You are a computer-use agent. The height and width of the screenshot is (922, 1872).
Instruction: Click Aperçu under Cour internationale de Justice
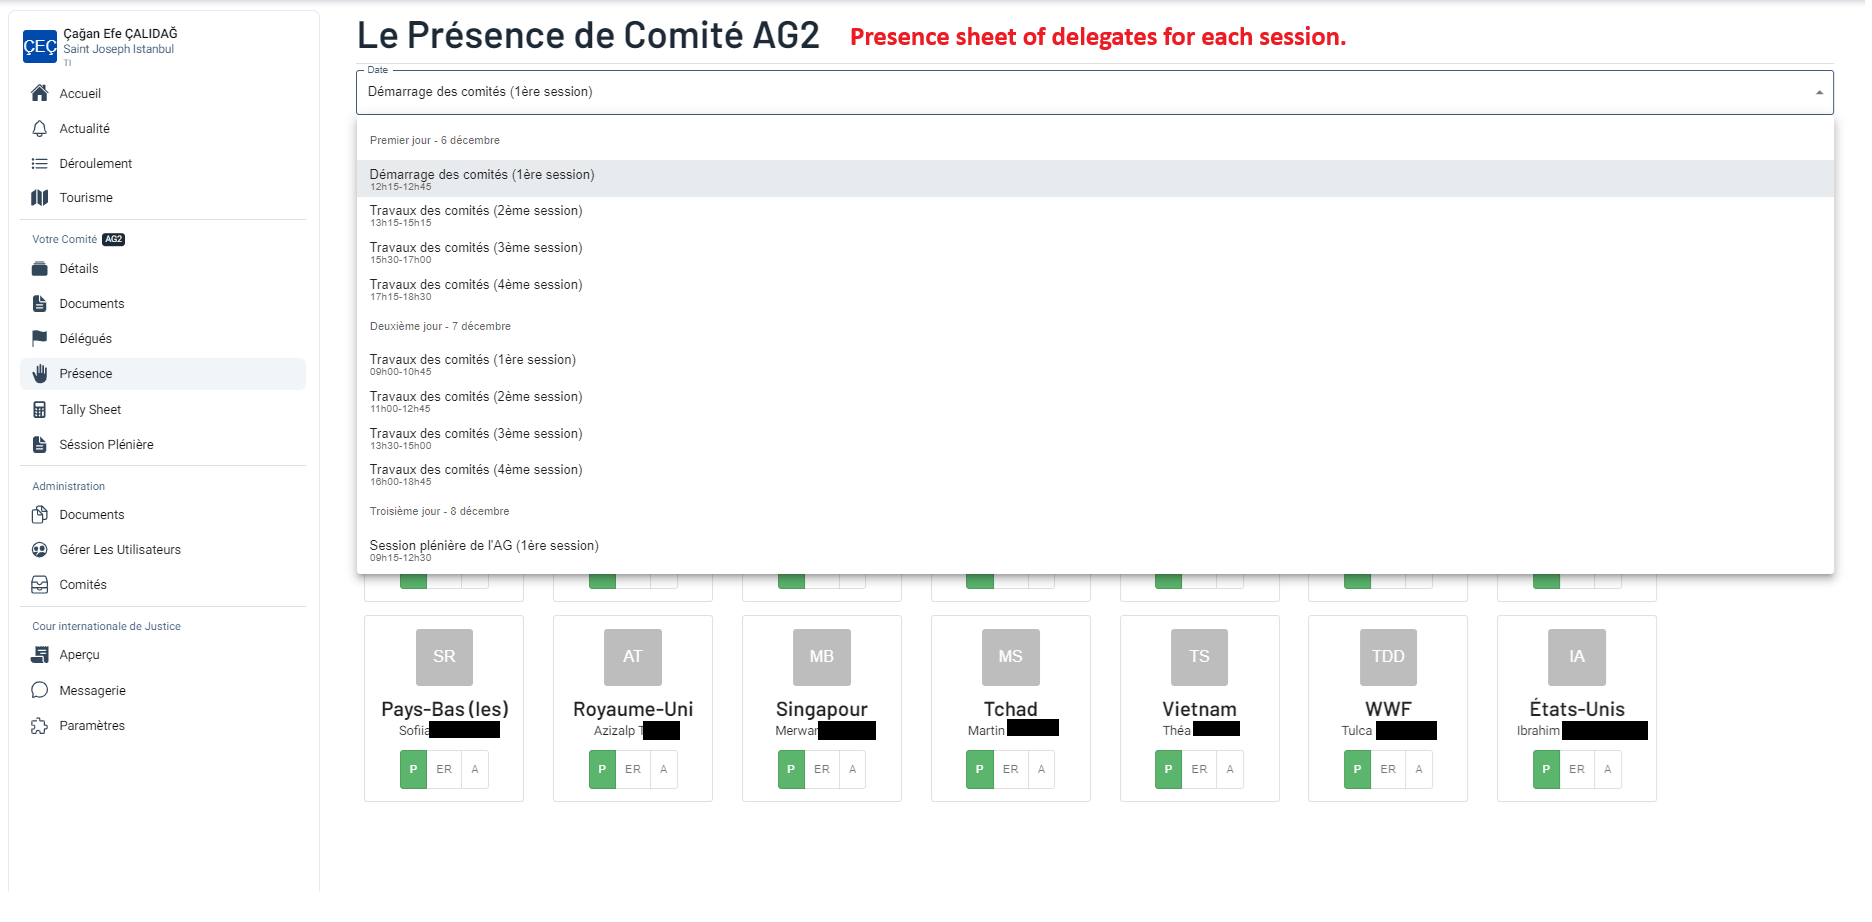pyautogui.click(x=79, y=655)
